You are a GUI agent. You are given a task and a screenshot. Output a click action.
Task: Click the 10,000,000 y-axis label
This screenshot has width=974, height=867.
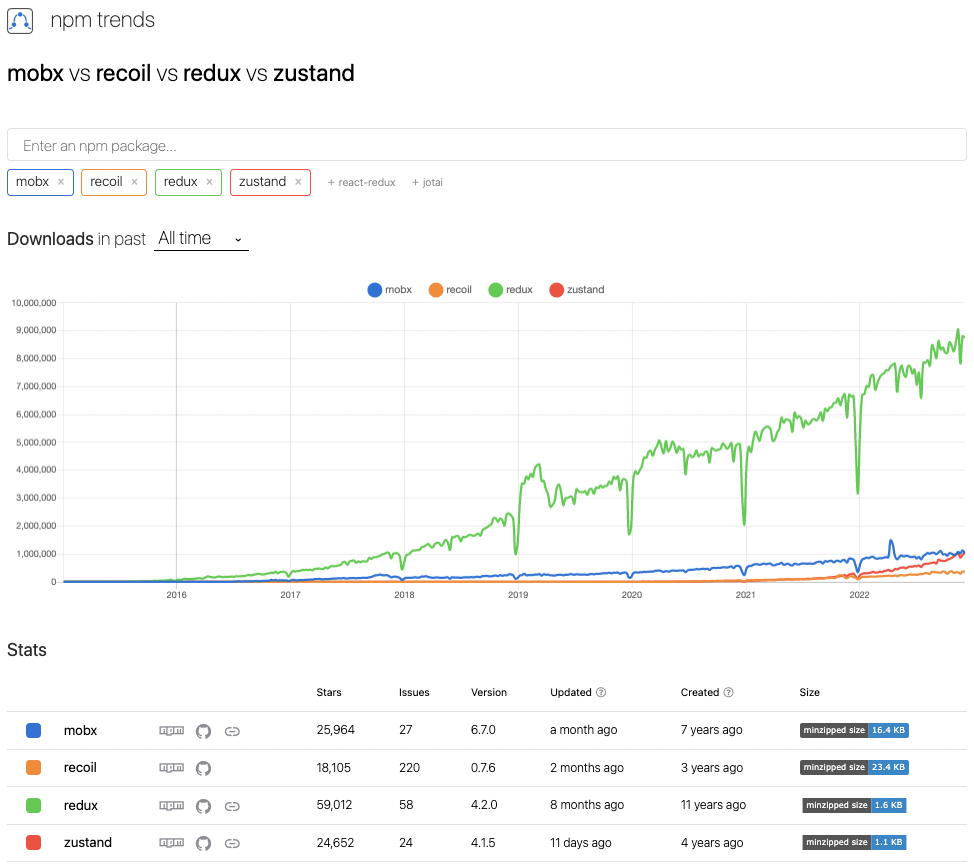coord(34,303)
